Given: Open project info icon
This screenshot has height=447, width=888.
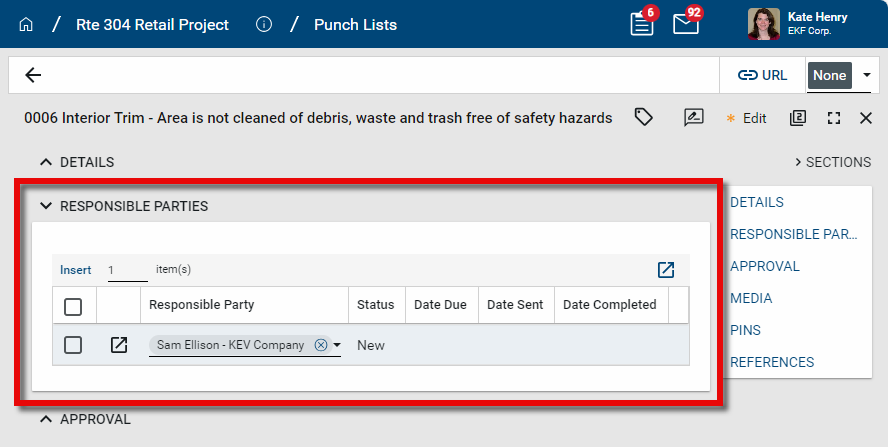Looking at the screenshot, I should point(264,24).
